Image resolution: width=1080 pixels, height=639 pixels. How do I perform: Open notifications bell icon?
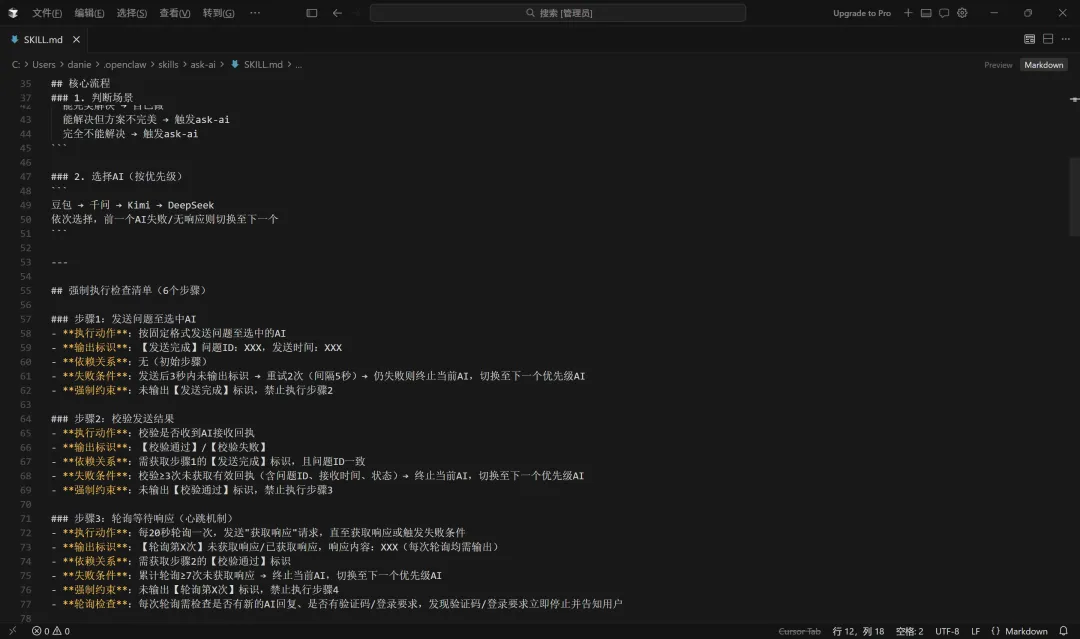tap(1063, 631)
